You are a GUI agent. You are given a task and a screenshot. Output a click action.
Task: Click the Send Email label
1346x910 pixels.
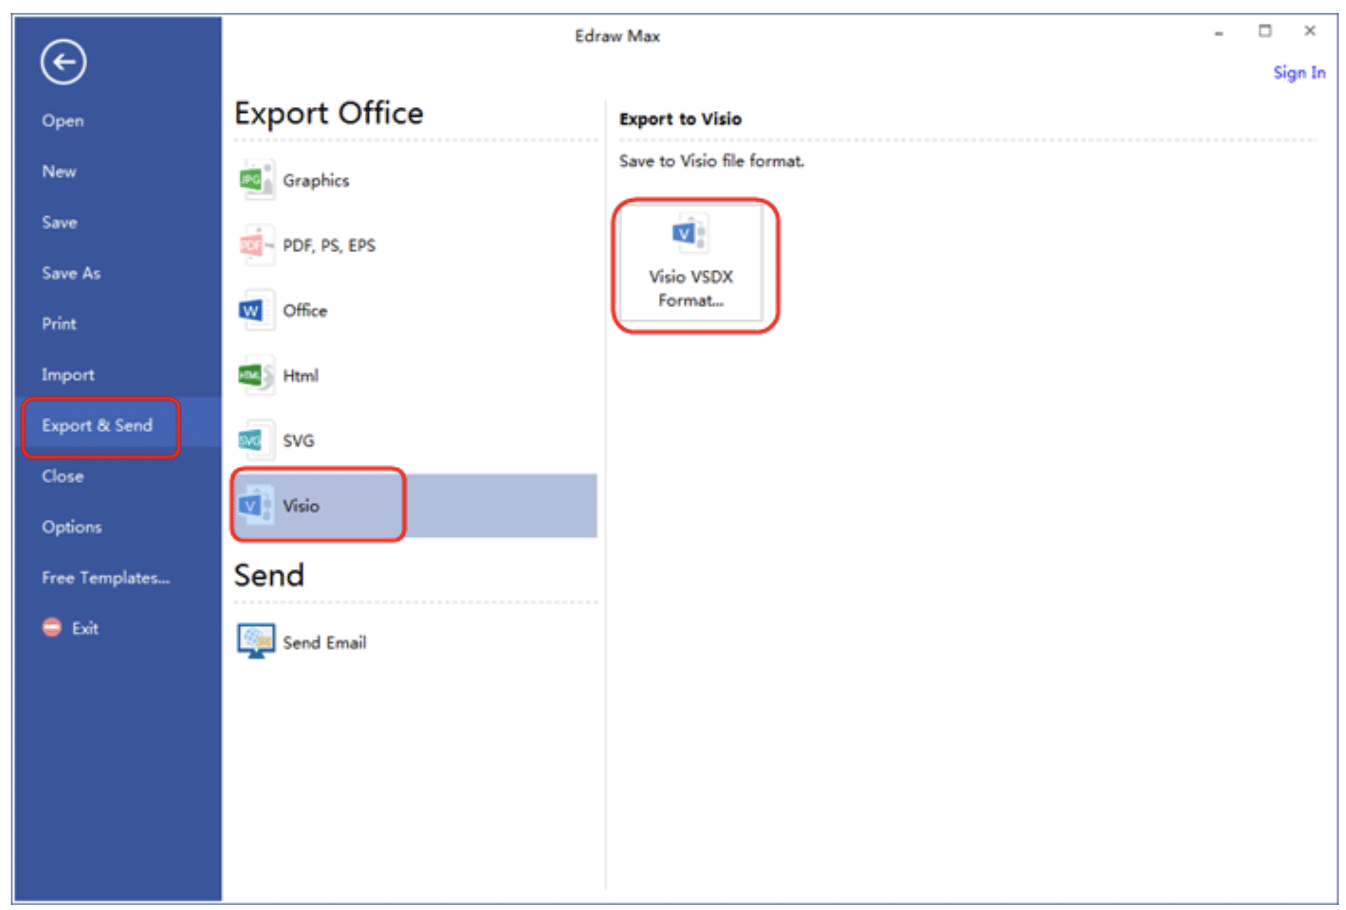(324, 643)
